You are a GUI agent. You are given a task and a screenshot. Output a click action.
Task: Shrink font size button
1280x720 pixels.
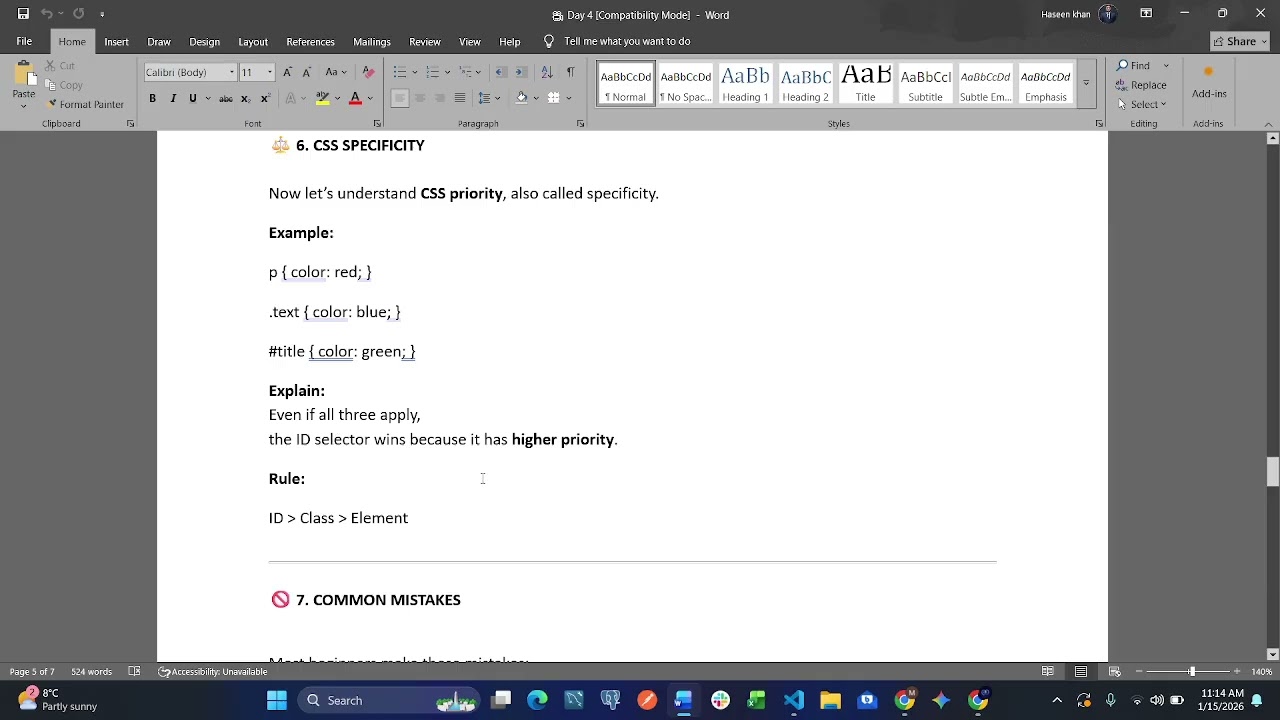(306, 72)
